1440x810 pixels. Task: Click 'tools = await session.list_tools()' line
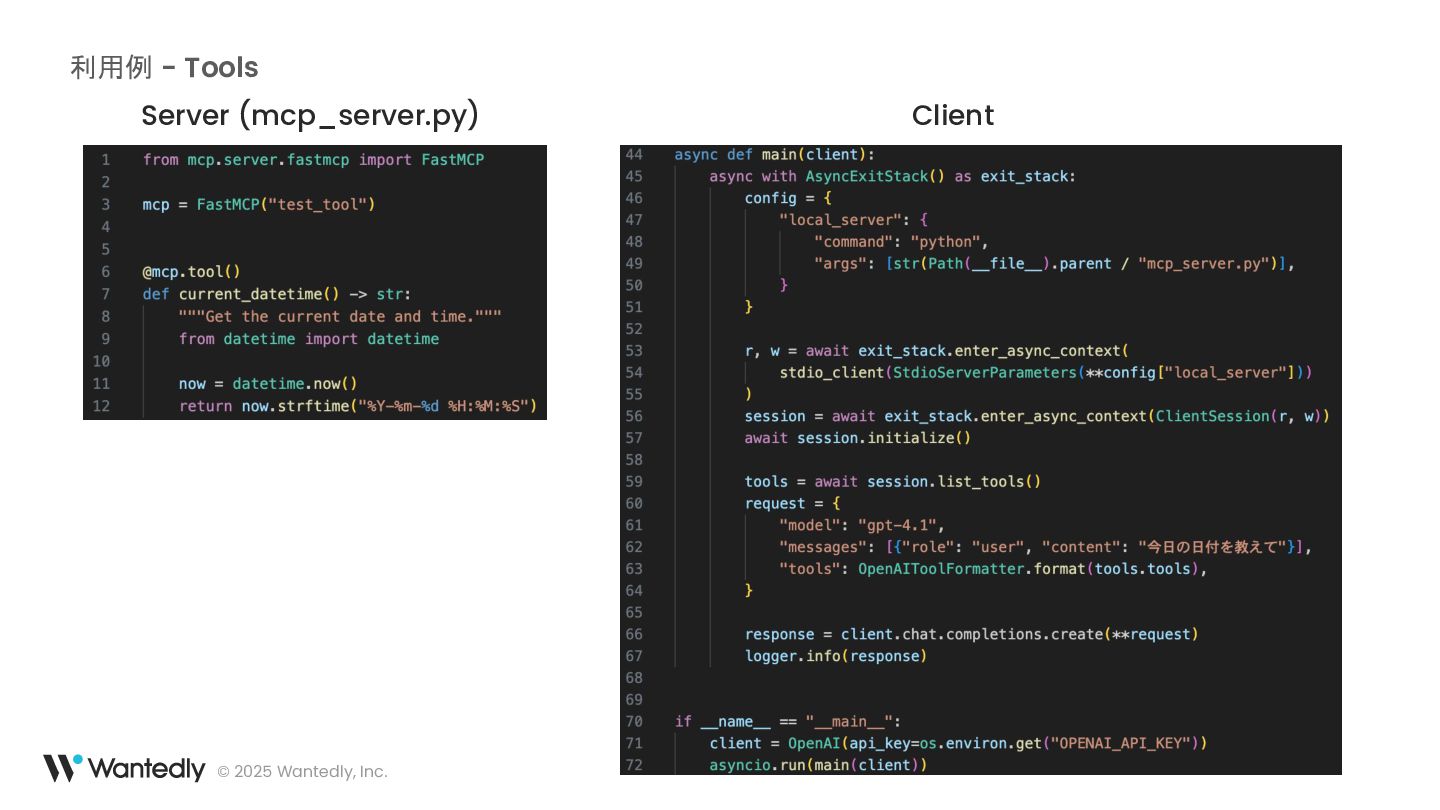point(892,482)
